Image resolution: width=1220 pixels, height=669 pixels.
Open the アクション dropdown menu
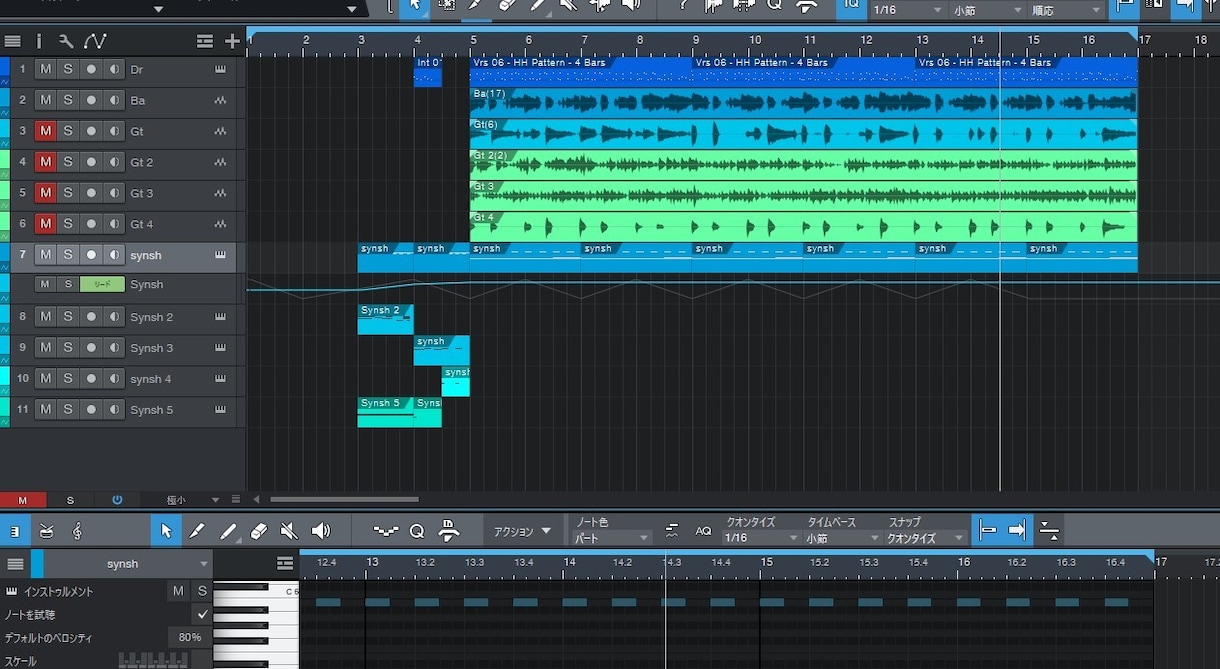point(523,531)
